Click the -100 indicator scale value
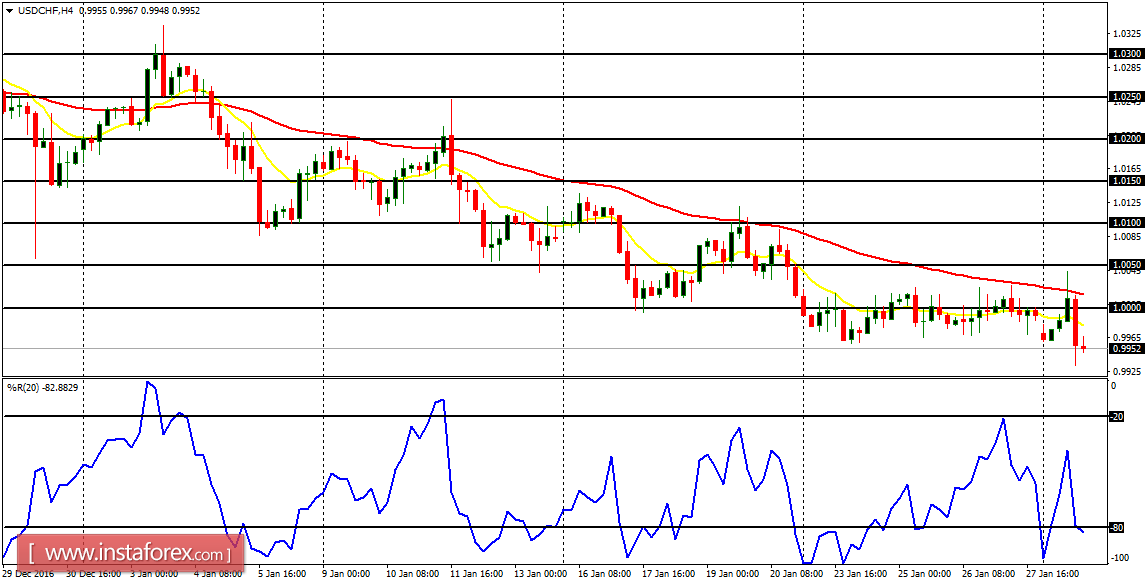Screen dimensions: 1147x585 point(1120,558)
